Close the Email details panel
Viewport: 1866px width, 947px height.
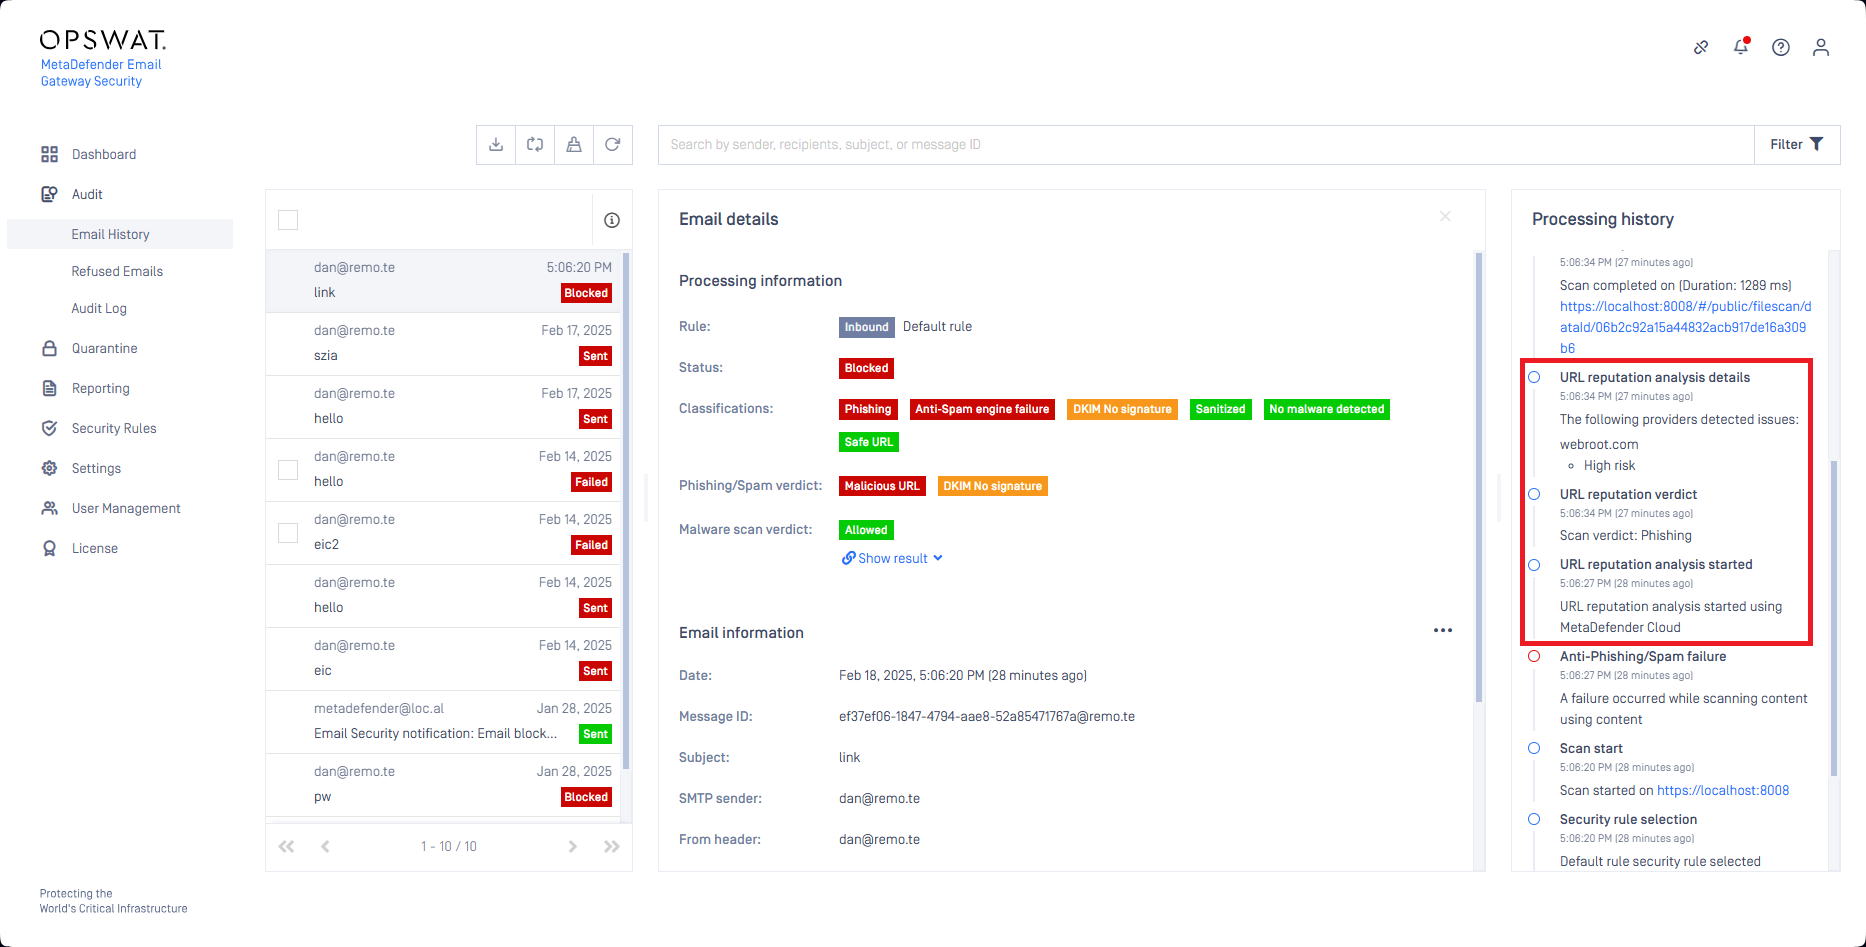coord(1445,216)
